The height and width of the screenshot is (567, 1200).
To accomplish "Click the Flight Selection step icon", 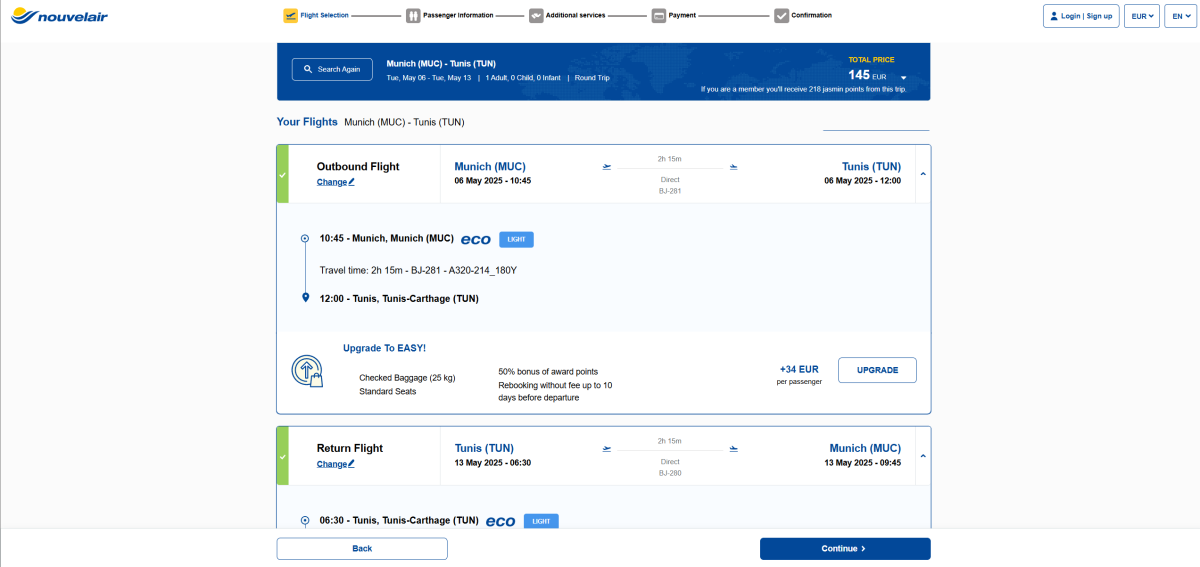I will pos(291,16).
